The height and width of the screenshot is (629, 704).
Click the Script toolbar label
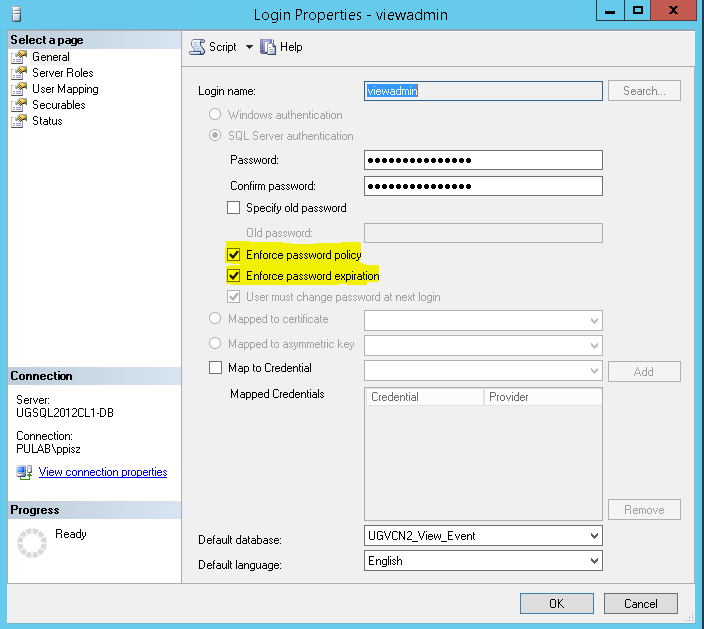(223, 47)
